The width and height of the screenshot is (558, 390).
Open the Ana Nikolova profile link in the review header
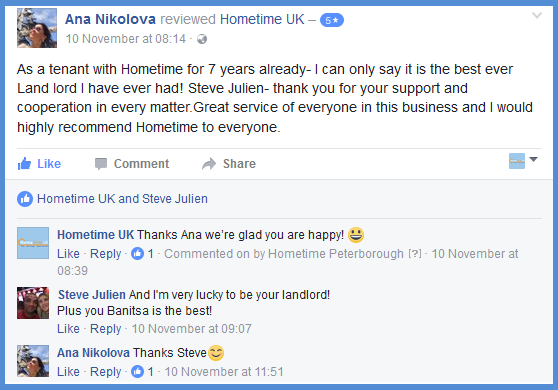pos(110,19)
